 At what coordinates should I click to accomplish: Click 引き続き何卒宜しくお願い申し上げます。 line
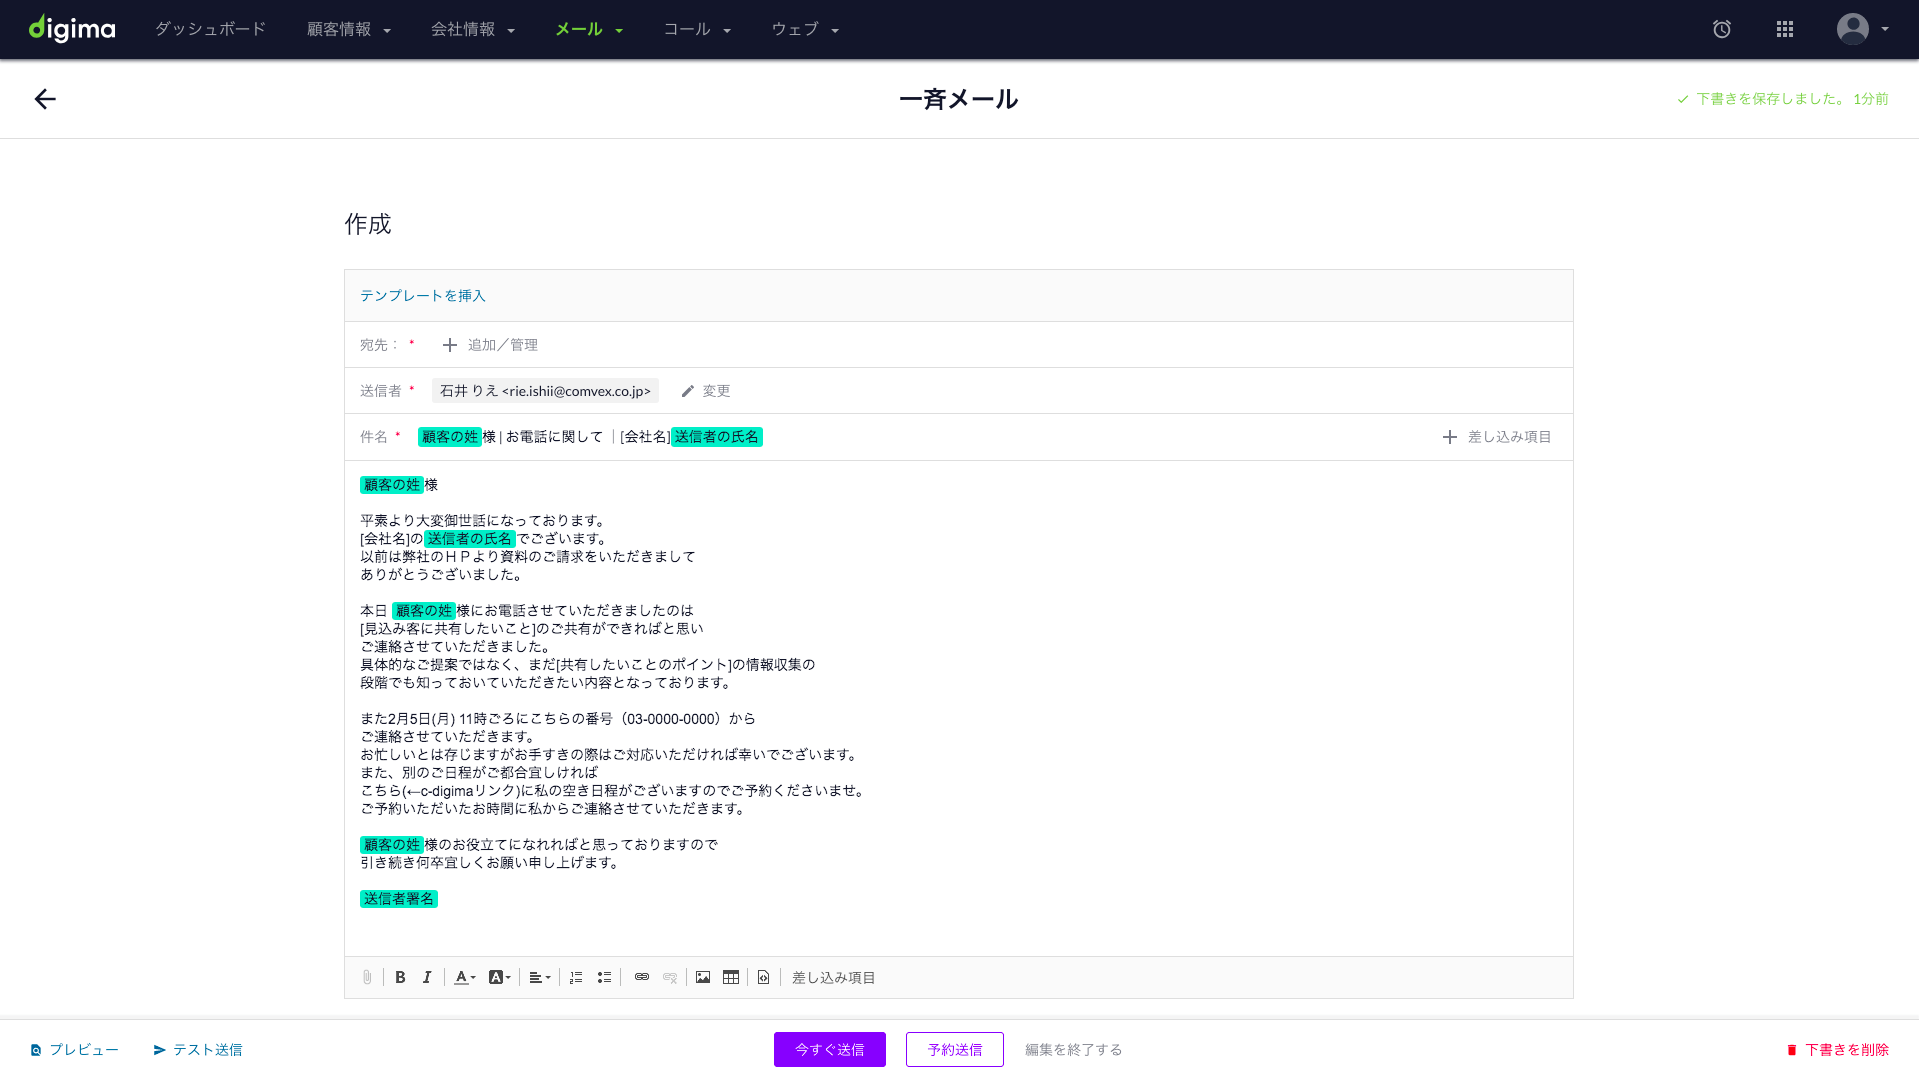(492, 863)
